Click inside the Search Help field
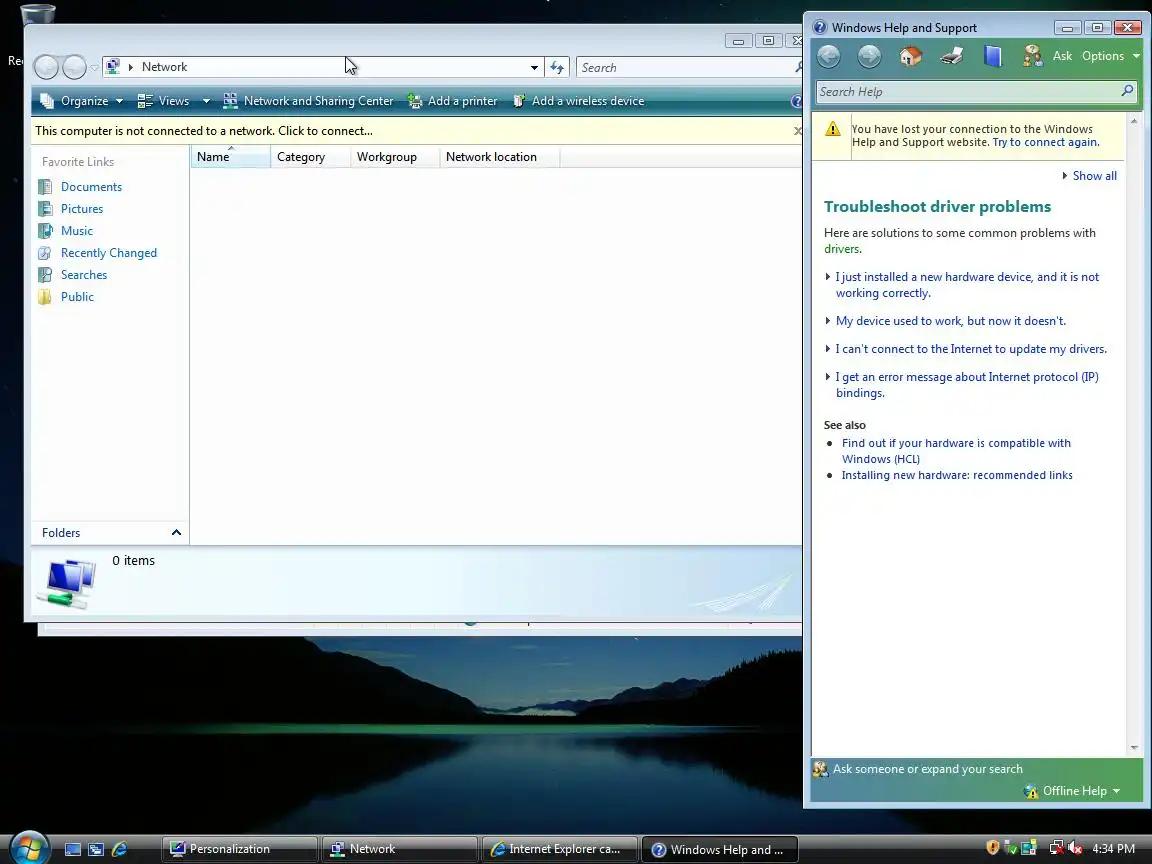The image size is (1152, 864). coord(968,92)
